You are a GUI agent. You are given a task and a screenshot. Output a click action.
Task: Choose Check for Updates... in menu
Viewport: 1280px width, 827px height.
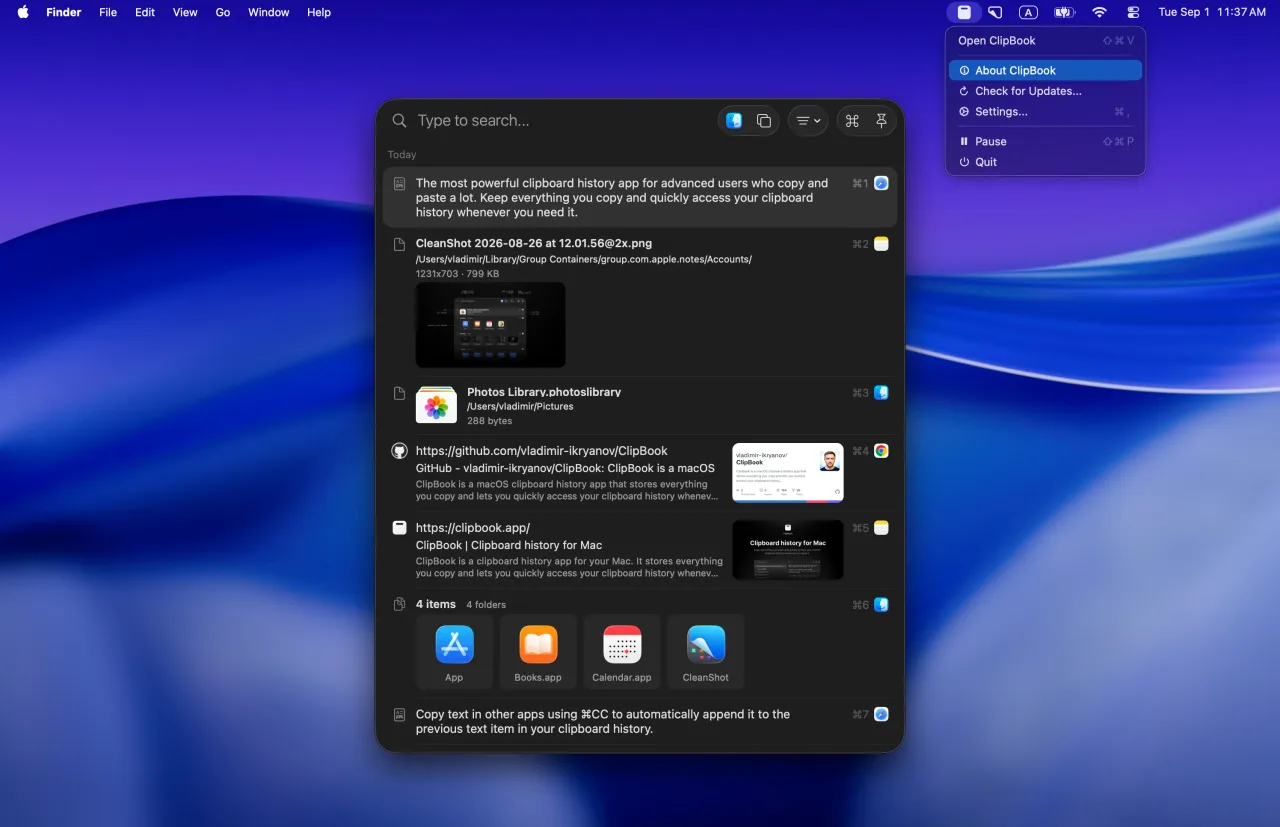coord(1045,91)
